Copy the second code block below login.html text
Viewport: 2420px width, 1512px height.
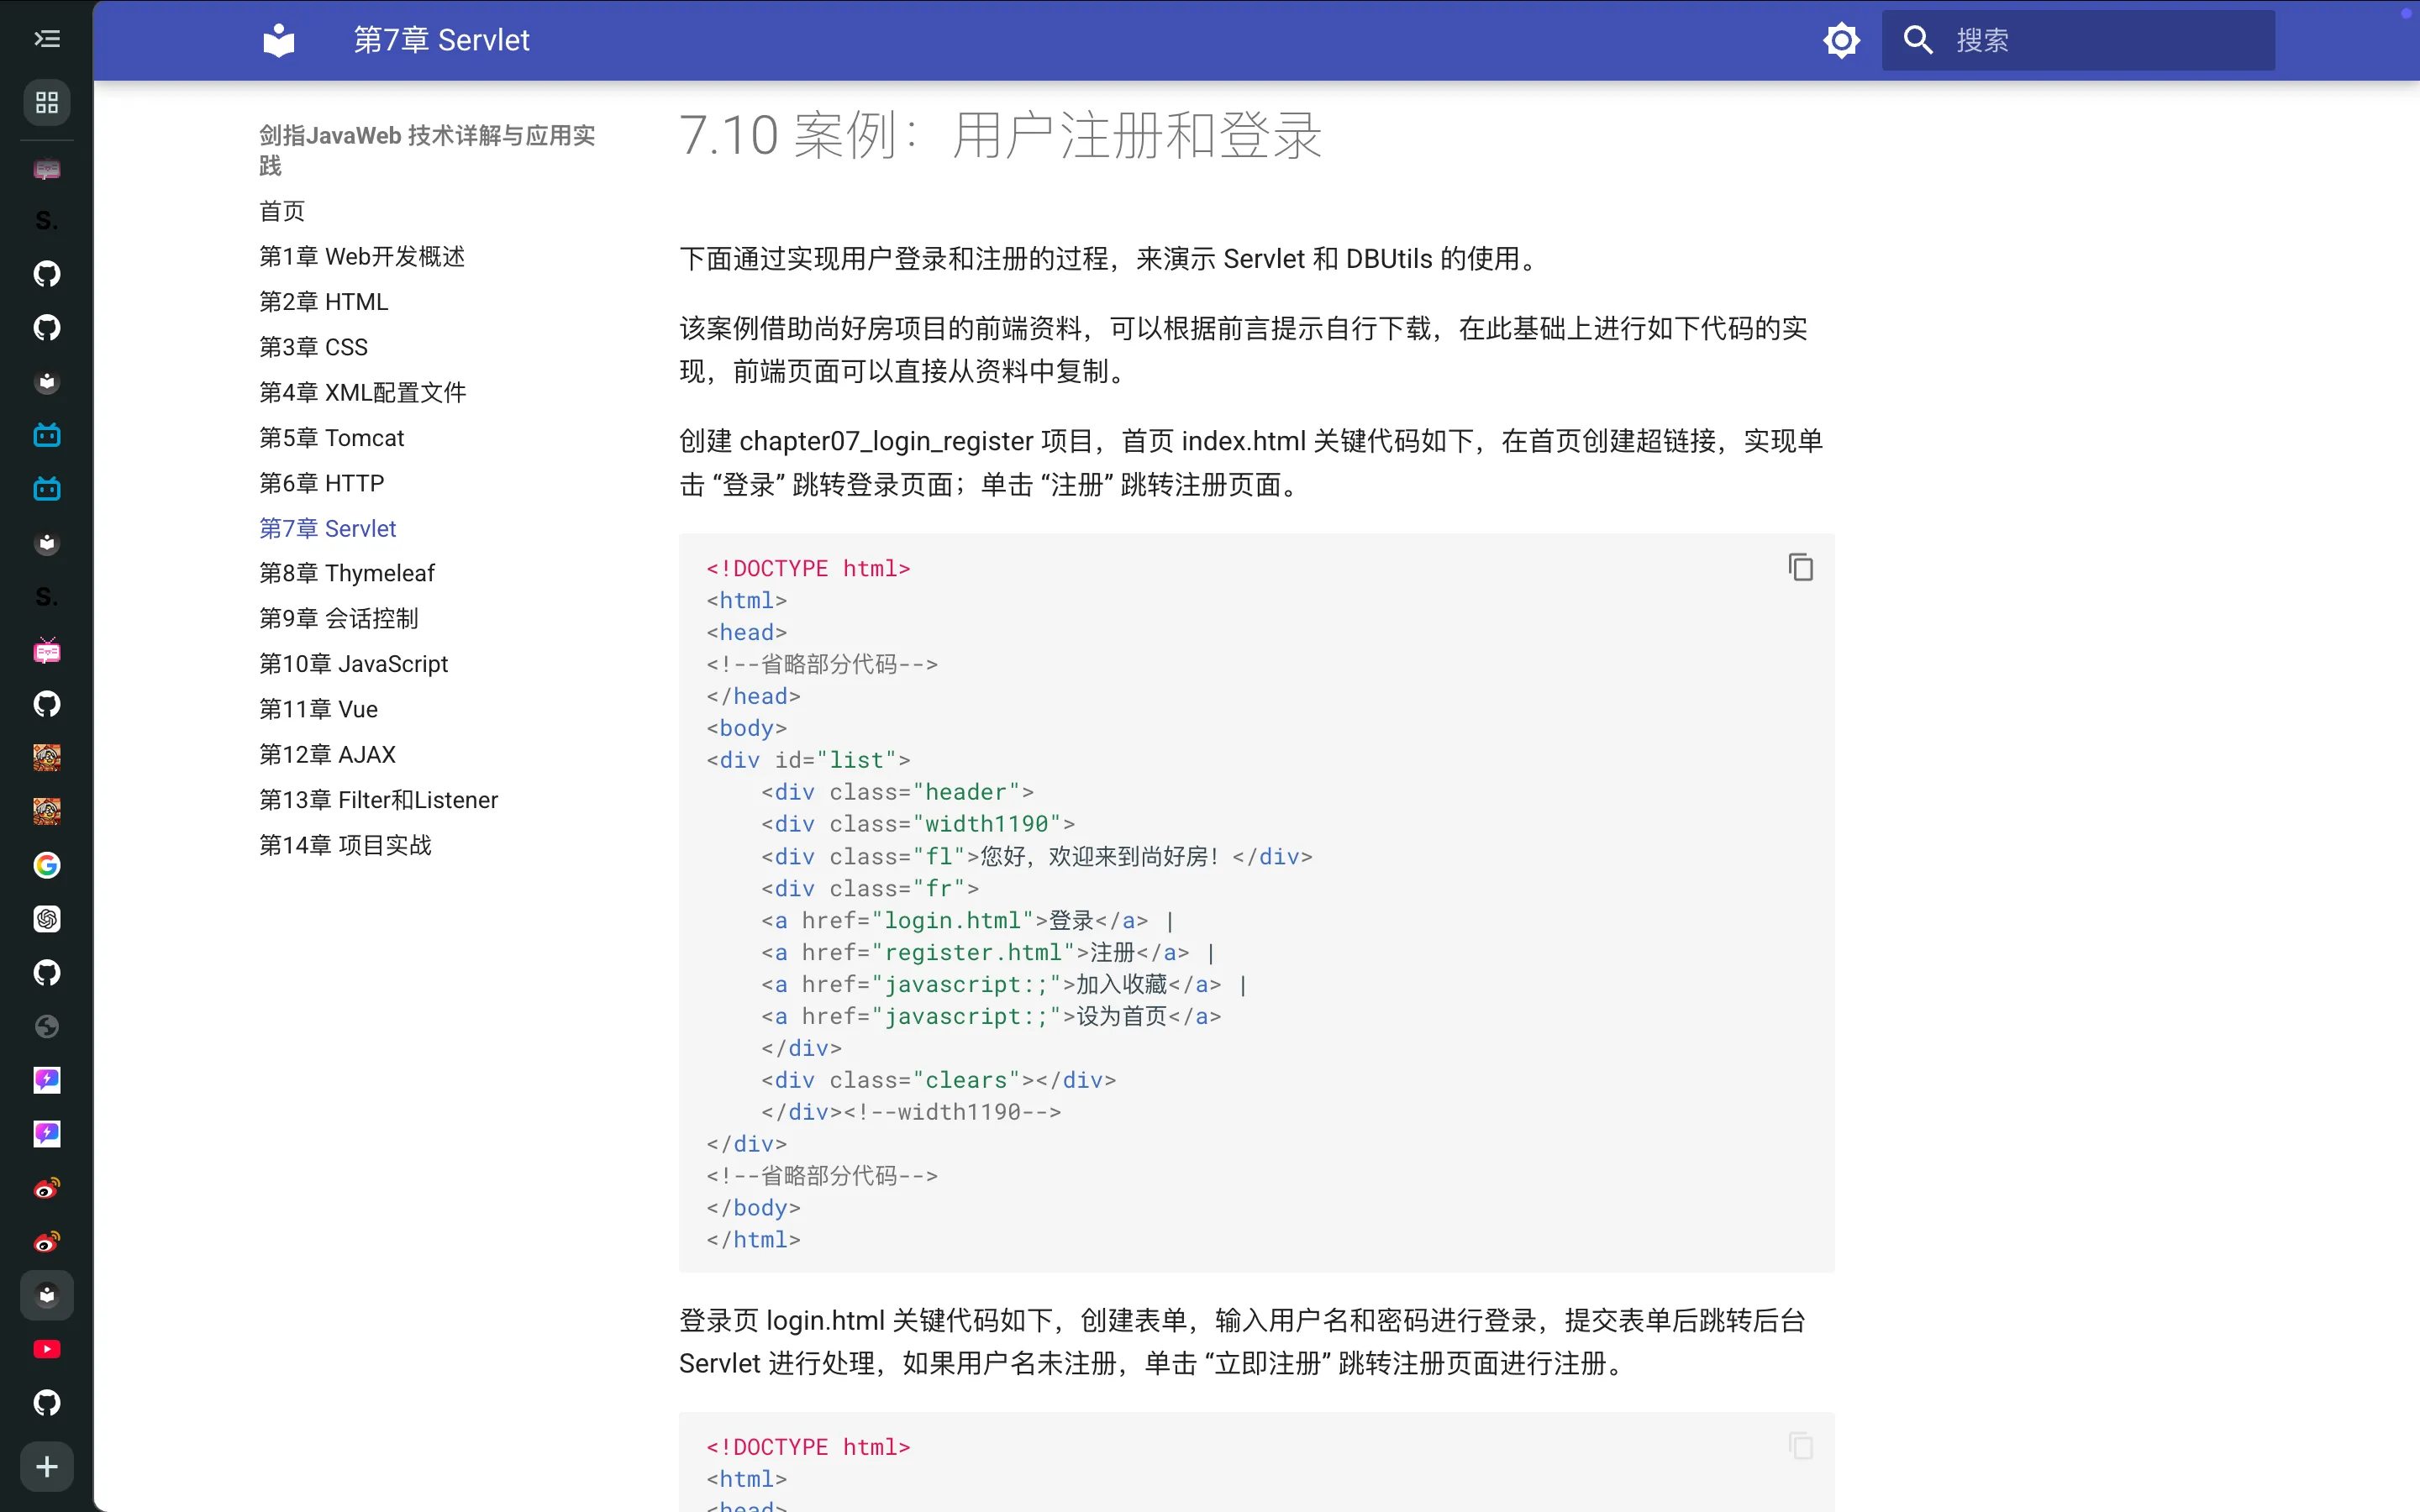pos(1800,1446)
